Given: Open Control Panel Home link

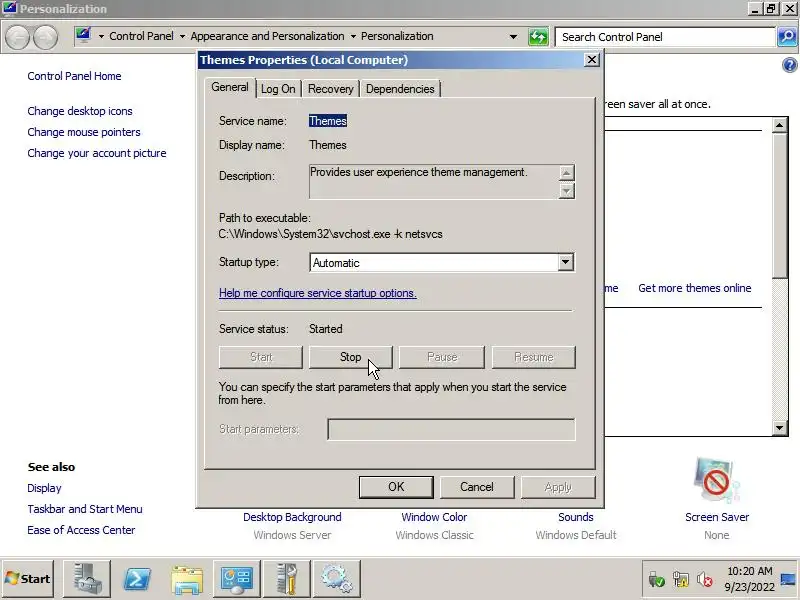Looking at the screenshot, I should [x=74, y=76].
